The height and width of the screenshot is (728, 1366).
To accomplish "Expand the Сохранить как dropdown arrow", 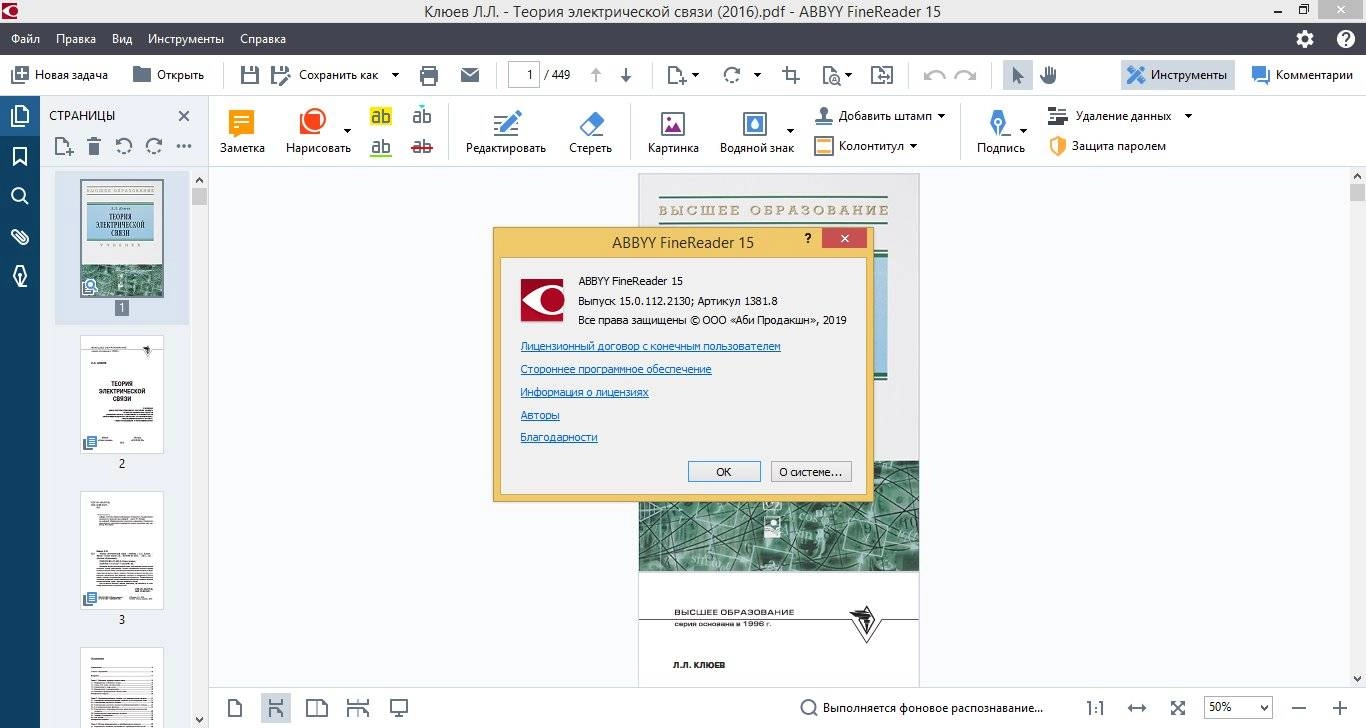I will tap(395, 75).
